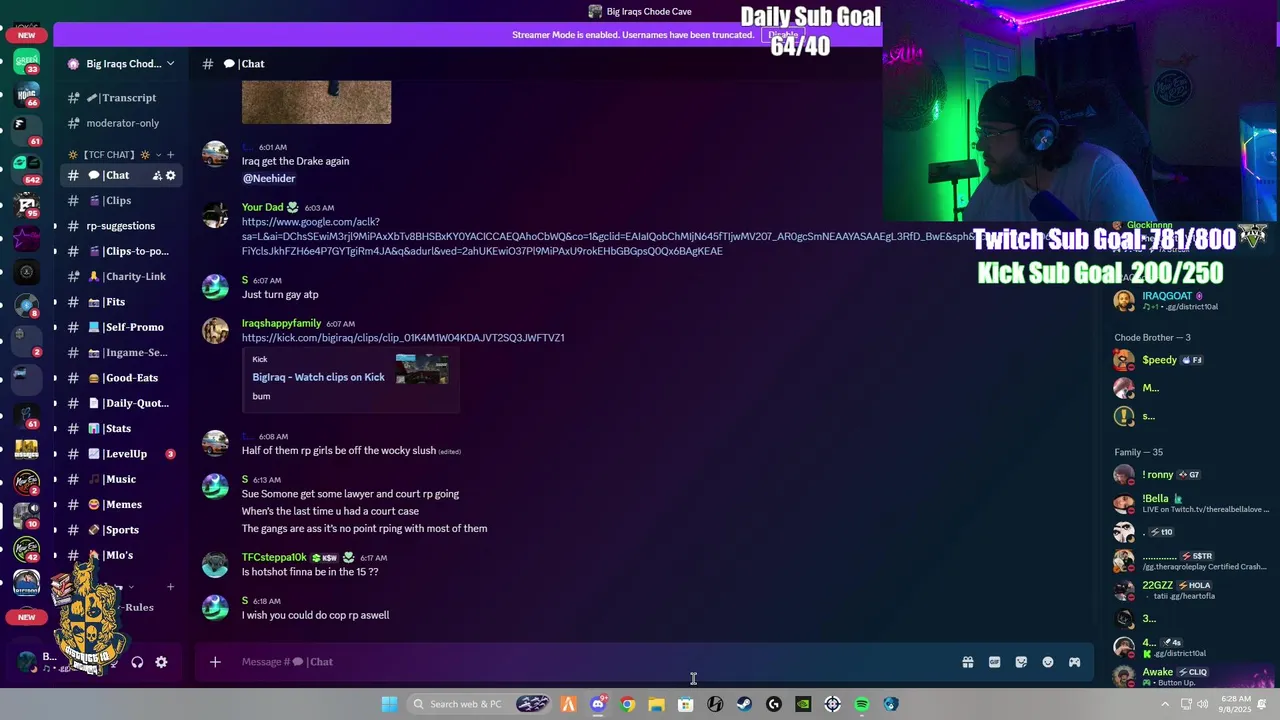Open the sticker picker
1280x720 pixels.
click(x=1021, y=662)
